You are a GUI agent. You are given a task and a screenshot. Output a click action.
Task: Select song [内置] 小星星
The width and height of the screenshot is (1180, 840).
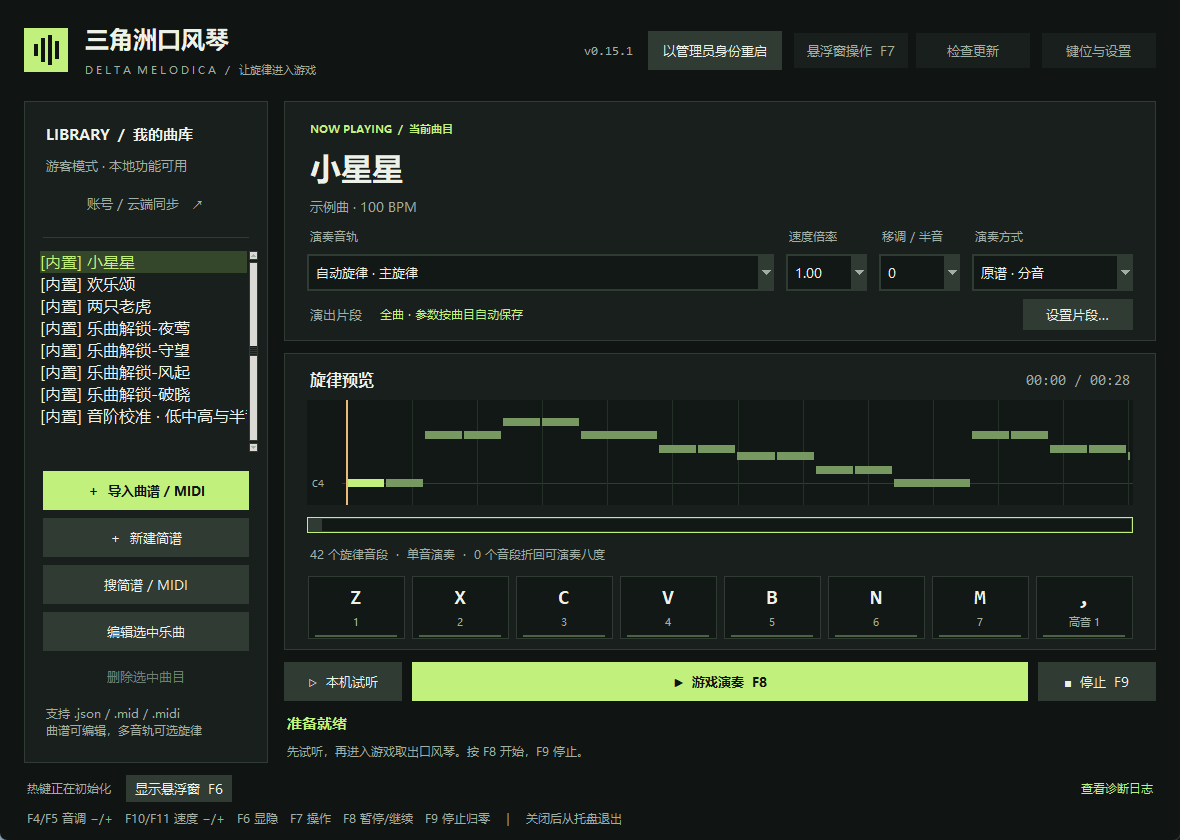(x=143, y=262)
